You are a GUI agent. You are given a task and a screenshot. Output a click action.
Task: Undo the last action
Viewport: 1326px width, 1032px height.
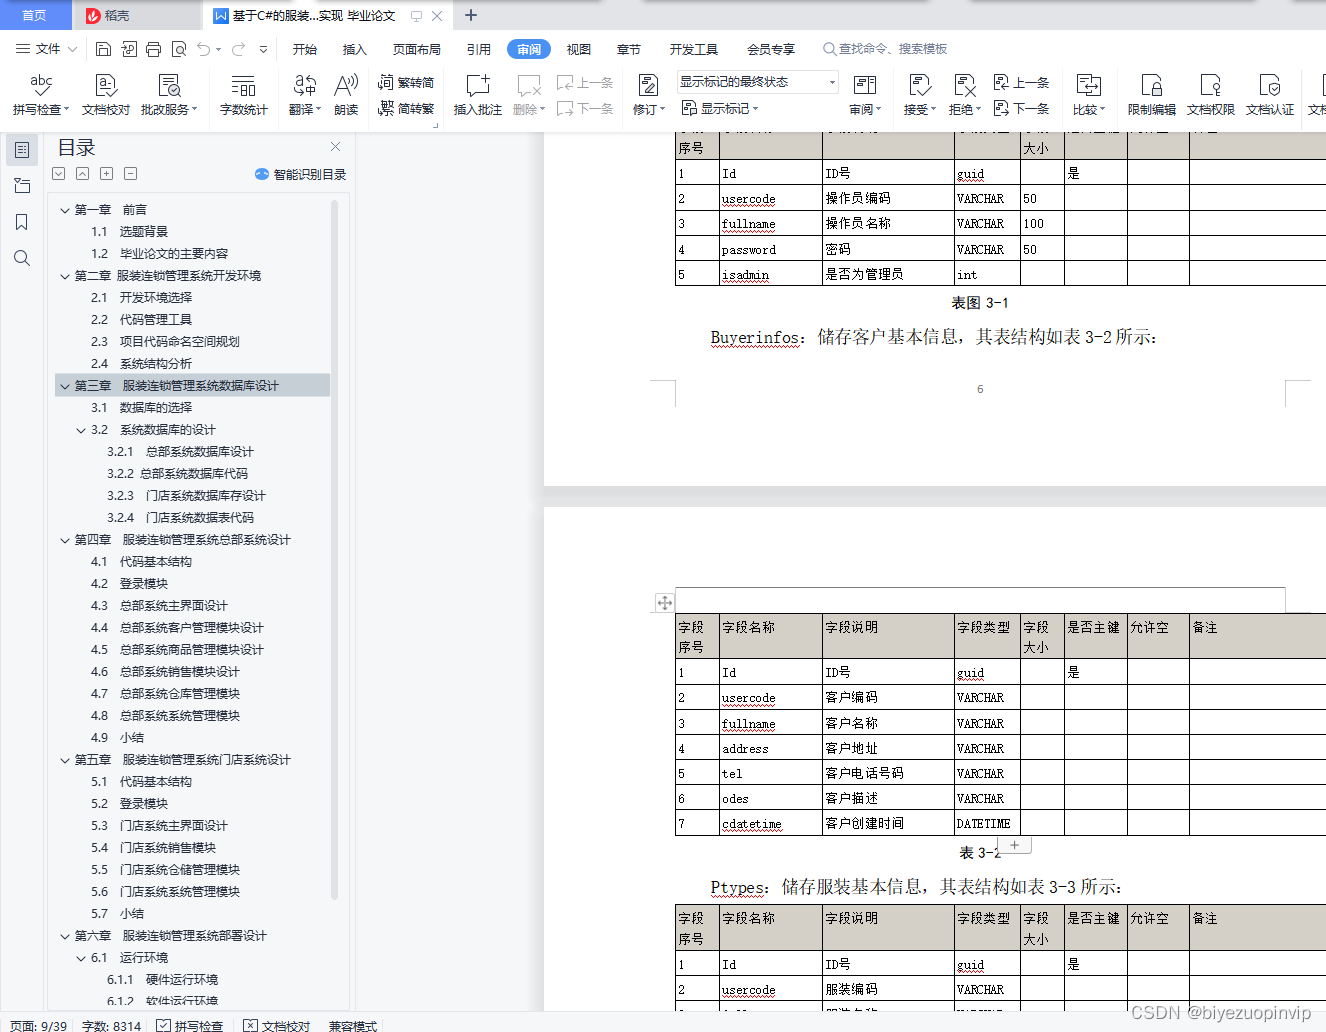204,49
